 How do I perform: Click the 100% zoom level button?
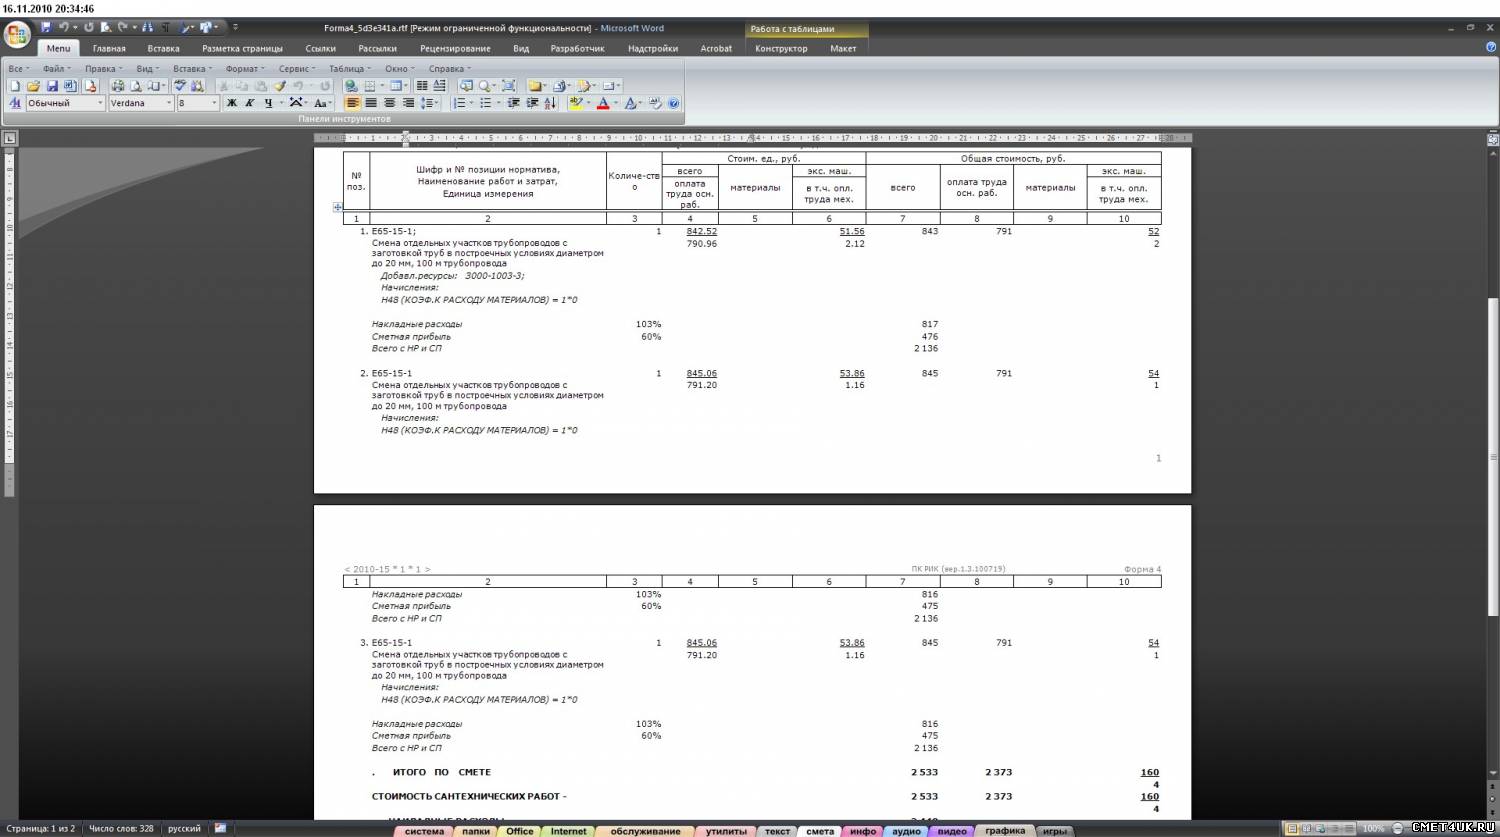tap(1373, 829)
